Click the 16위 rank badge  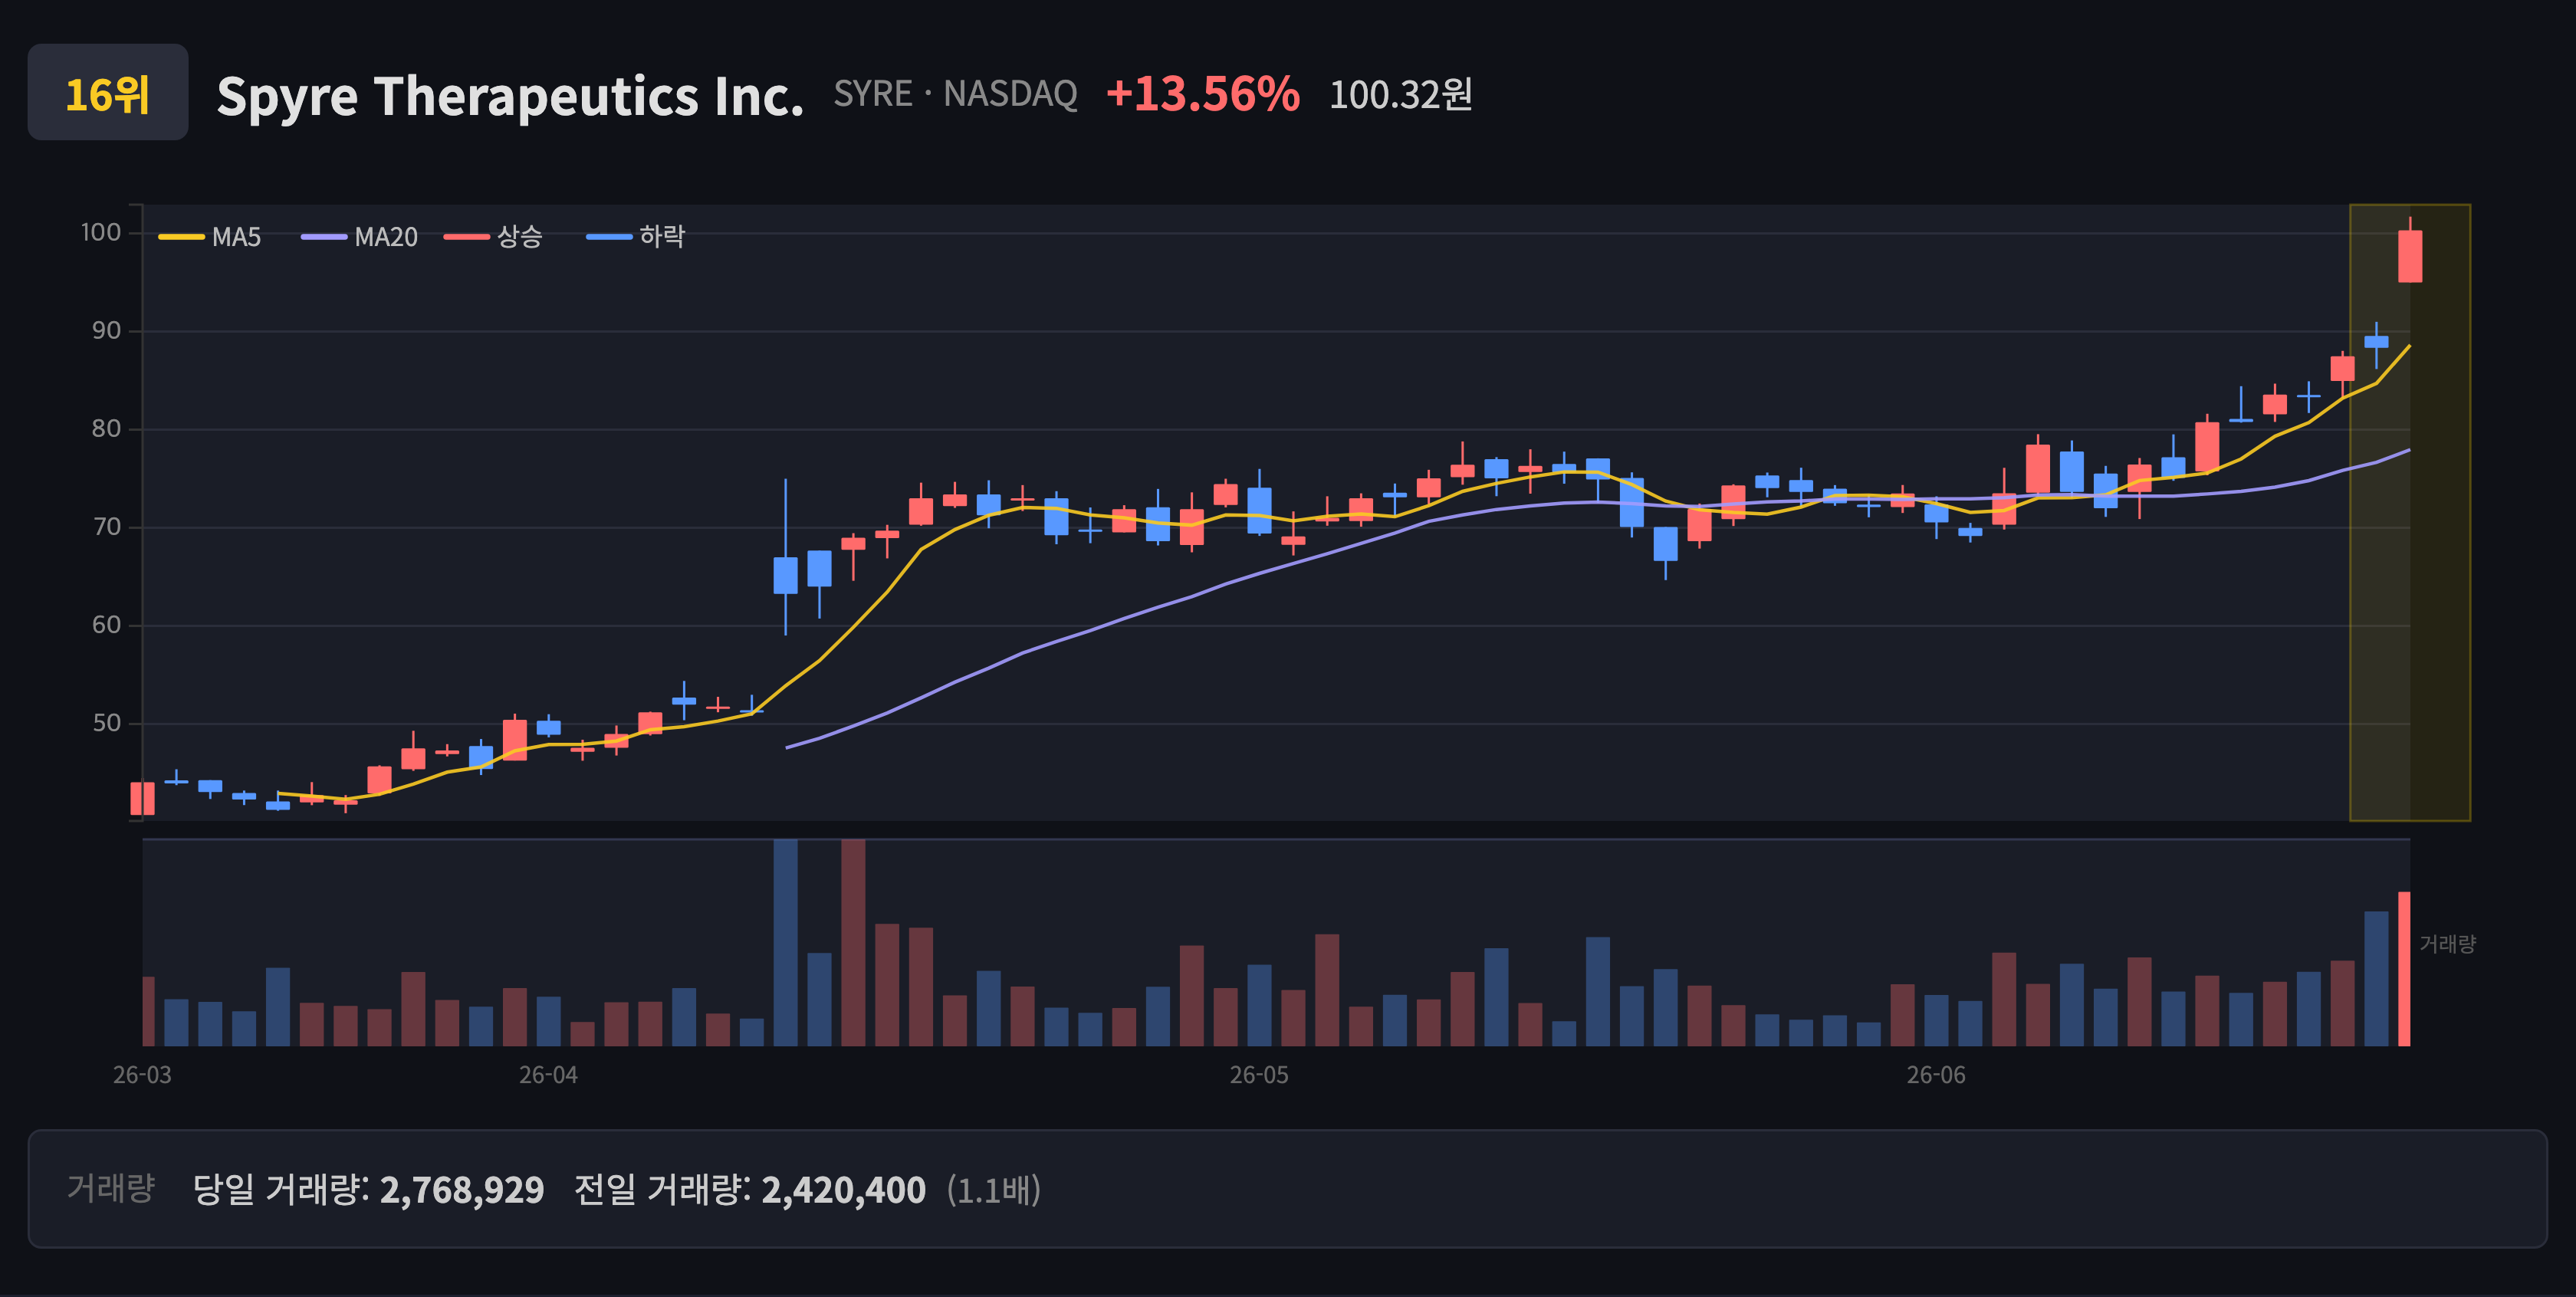click(x=108, y=93)
